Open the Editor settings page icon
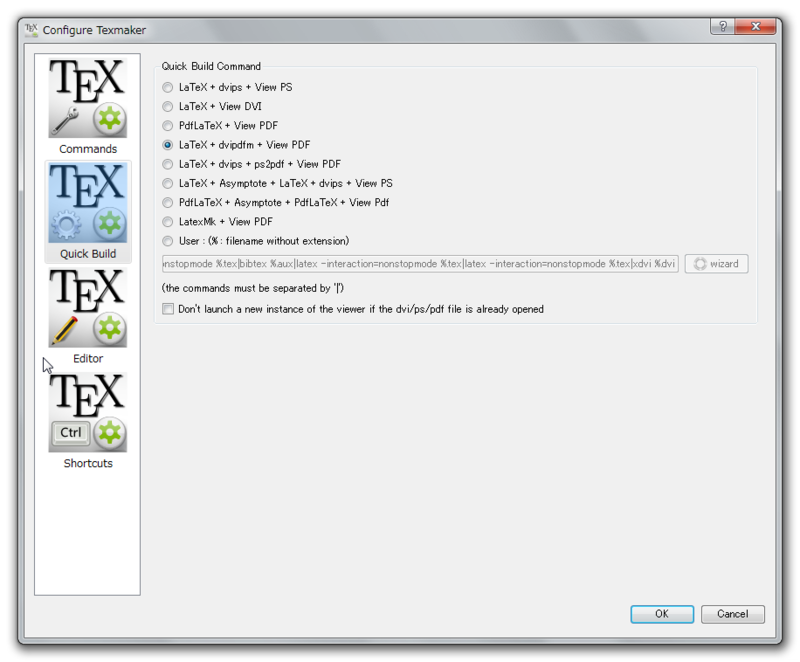The height and width of the screenshot is (662, 800). (x=88, y=308)
